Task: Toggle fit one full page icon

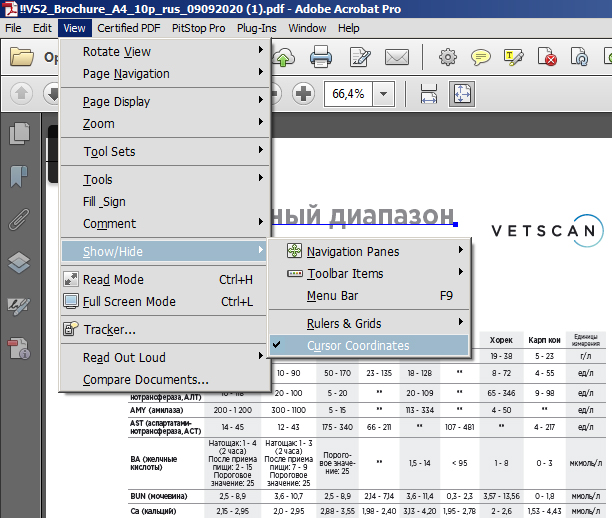Action: click(x=462, y=94)
